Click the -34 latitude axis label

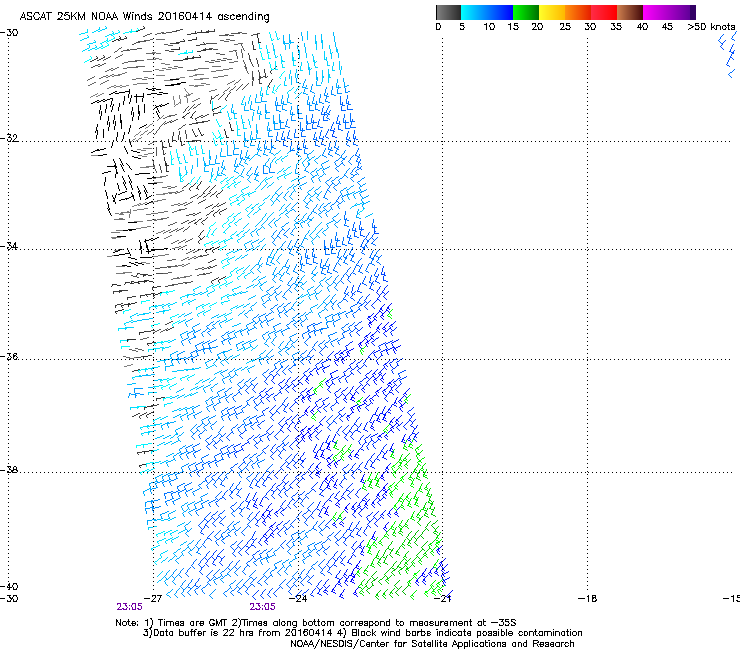9,246
